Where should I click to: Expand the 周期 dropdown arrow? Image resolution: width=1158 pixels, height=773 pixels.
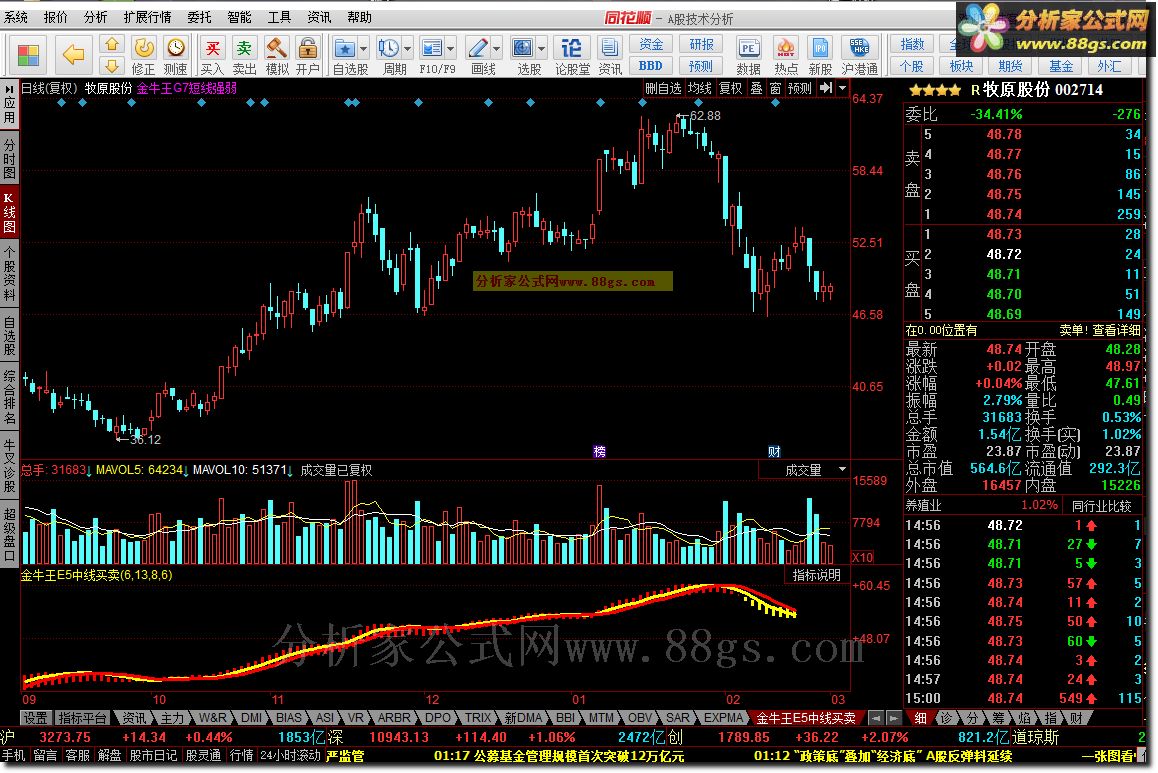tap(408, 49)
